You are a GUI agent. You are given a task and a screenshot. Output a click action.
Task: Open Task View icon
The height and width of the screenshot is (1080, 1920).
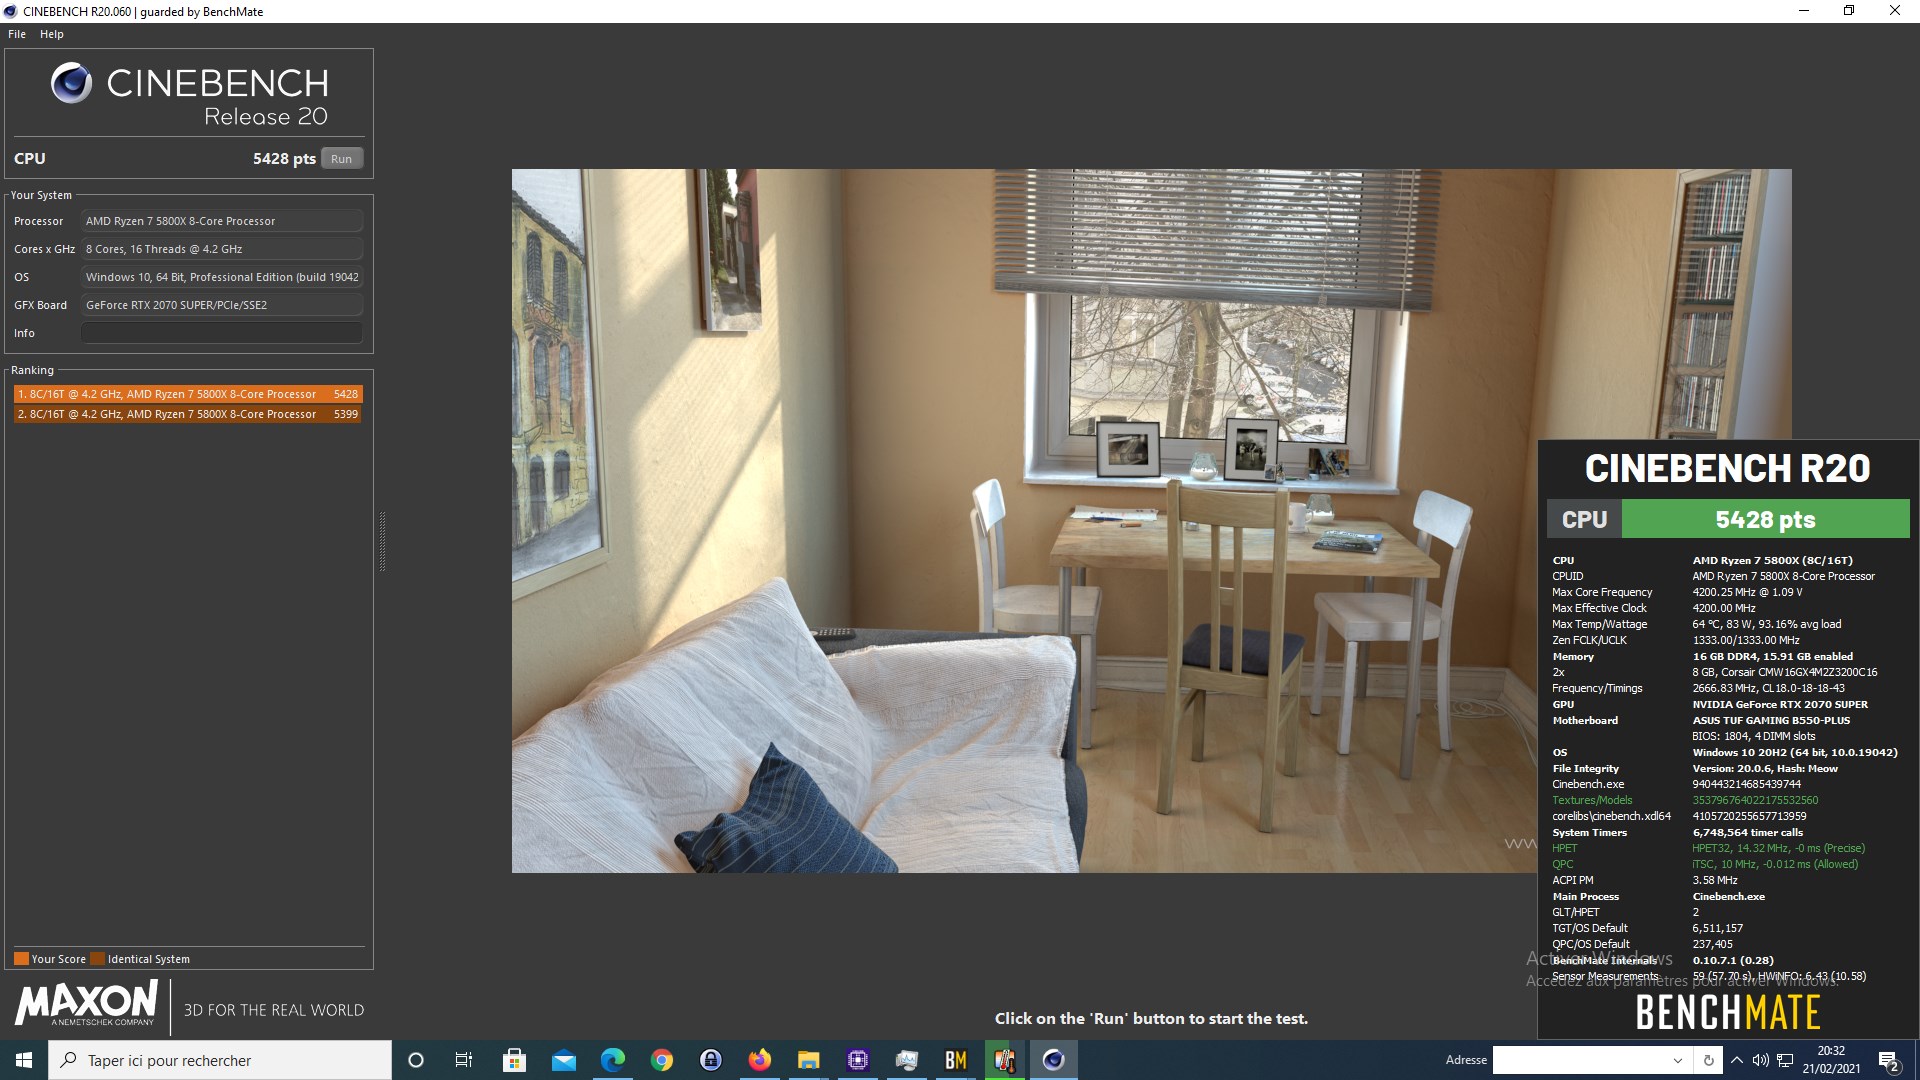click(x=464, y=1060)
